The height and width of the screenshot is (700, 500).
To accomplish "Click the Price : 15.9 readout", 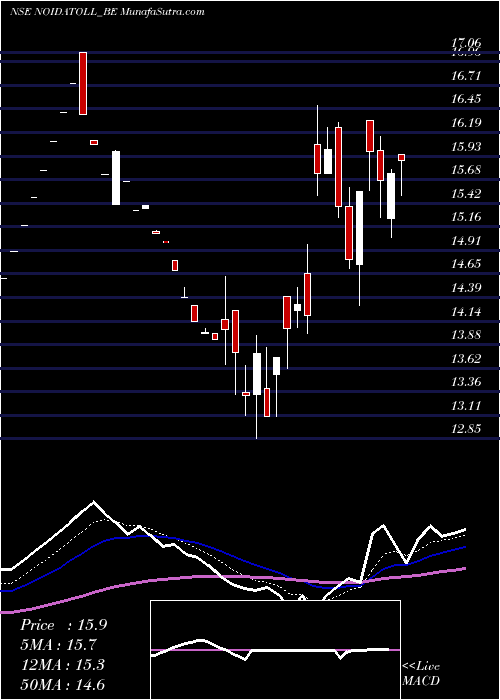I will 63,625.
